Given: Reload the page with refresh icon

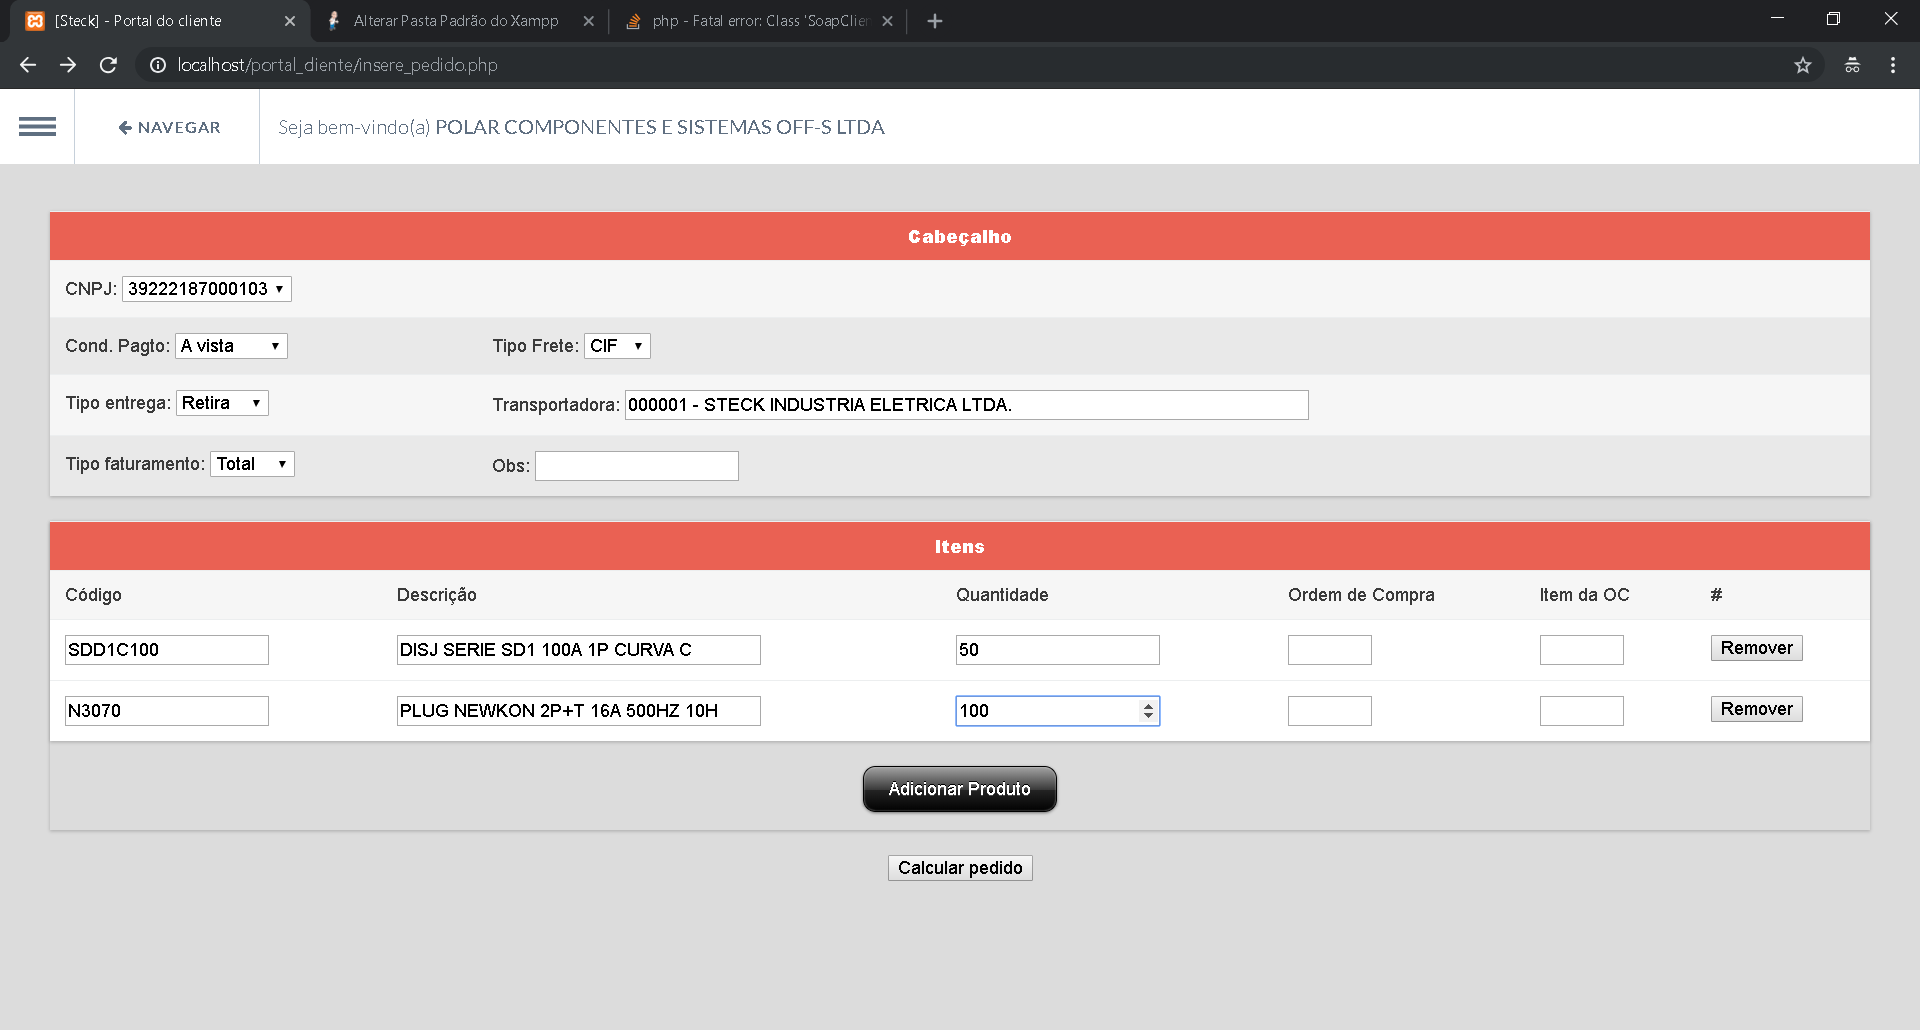Looking at the screenshot, I should [108, 65].
